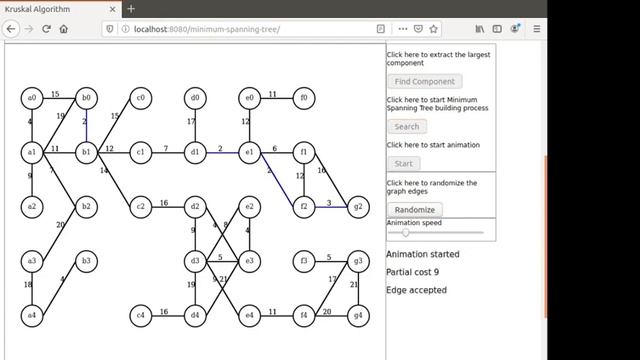
Task: Open the hamburger application menu
Action: click(x=537, y=29)
